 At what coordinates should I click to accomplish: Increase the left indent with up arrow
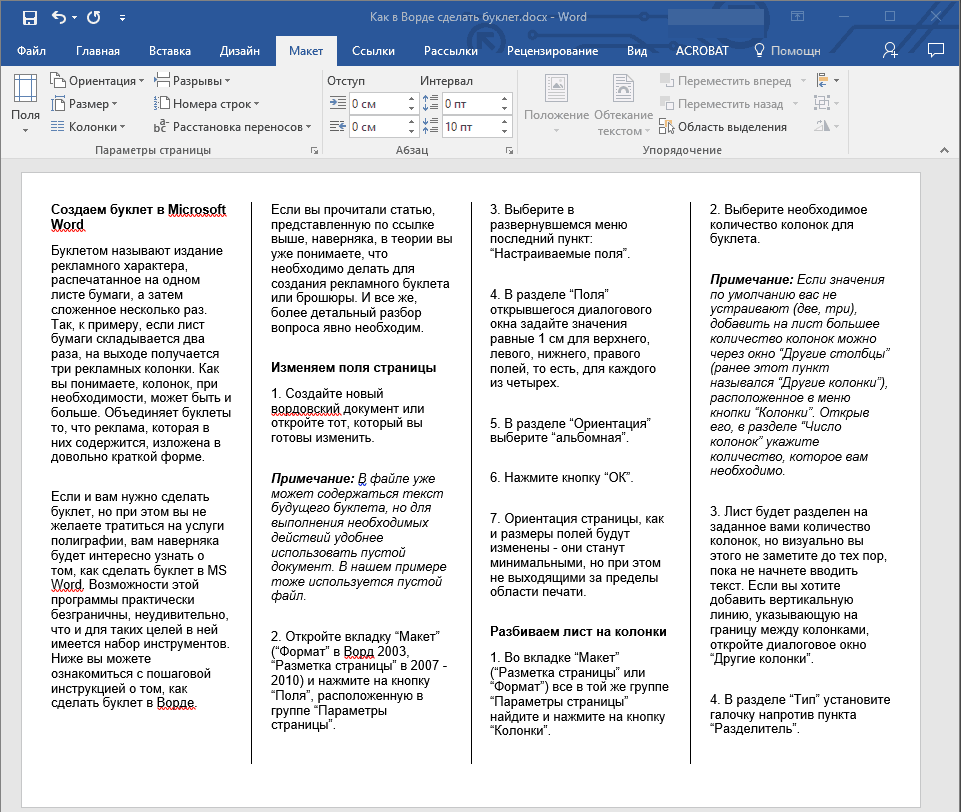[x=411, y=99]
